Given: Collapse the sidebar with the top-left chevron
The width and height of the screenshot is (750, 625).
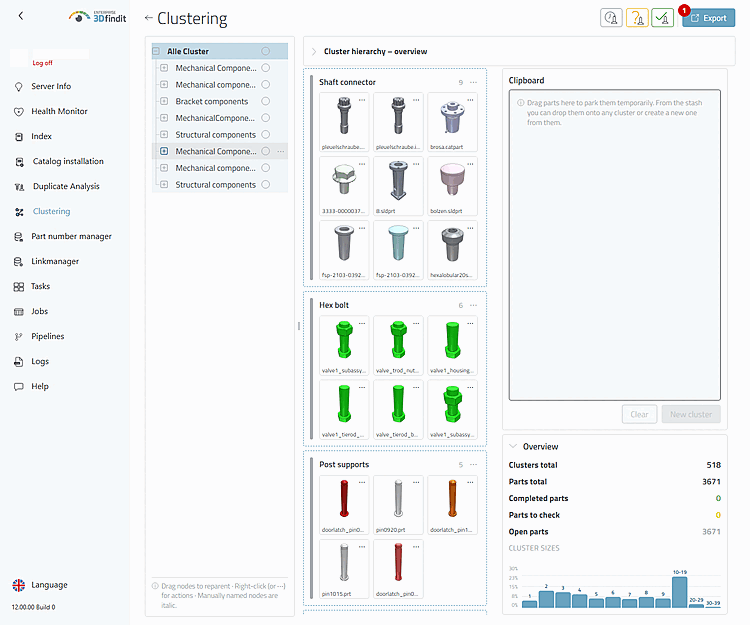Looking at the screenshot, I should click(21, 16).
